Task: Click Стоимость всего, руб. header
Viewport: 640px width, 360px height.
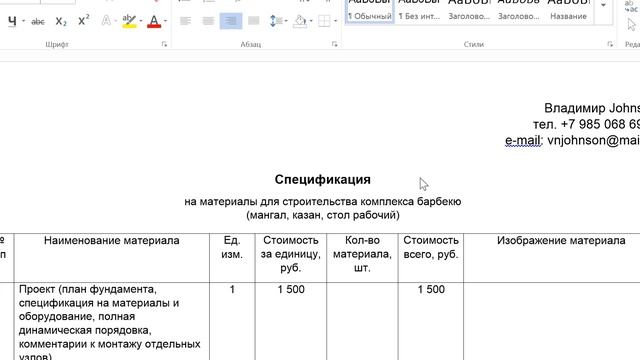Action: pos(431,247)
